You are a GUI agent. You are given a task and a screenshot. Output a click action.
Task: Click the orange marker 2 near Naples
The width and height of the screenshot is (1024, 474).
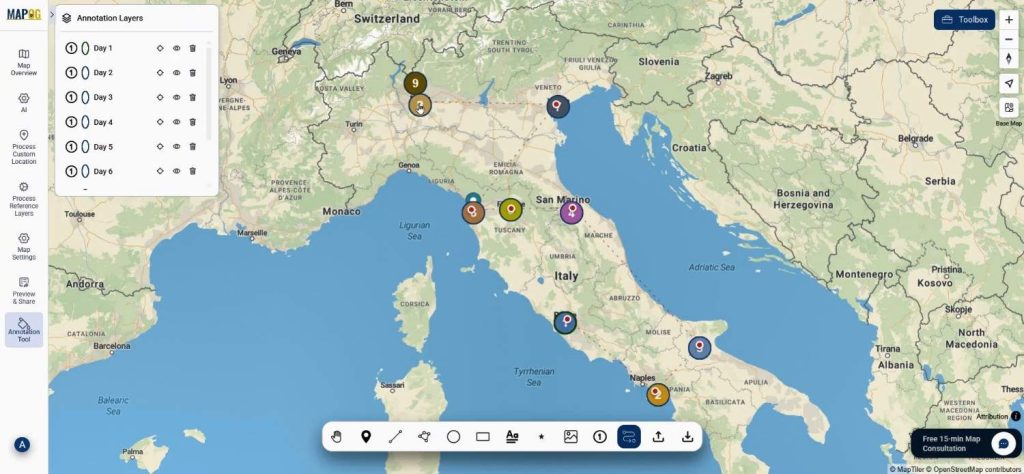coord(658,394)
